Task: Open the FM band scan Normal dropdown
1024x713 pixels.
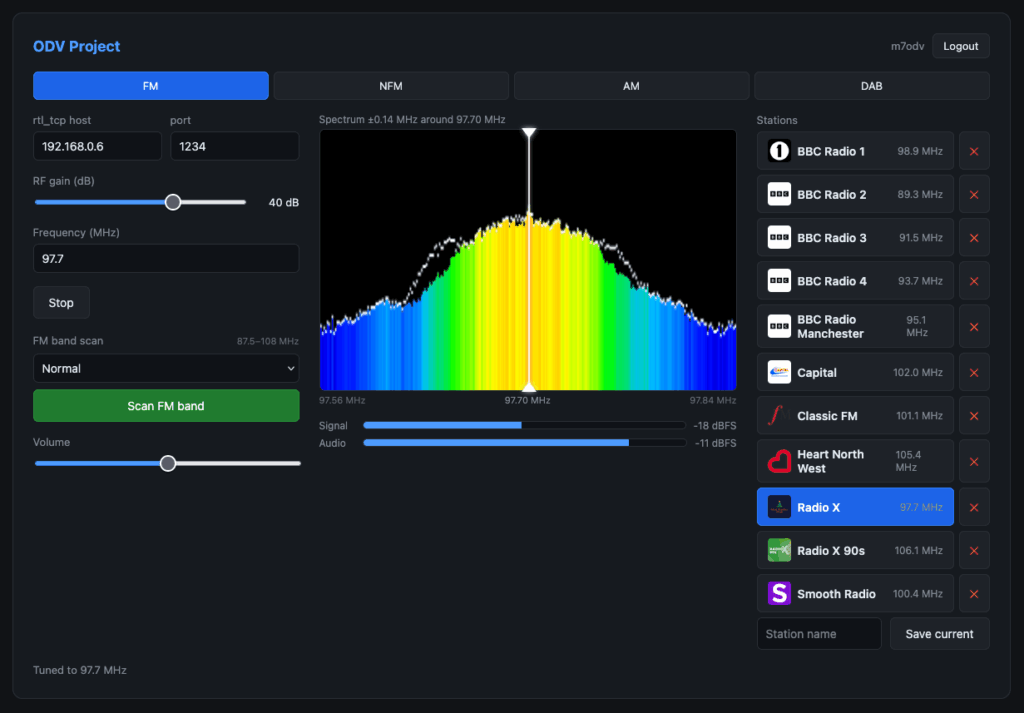Action: tap(166, 368)
